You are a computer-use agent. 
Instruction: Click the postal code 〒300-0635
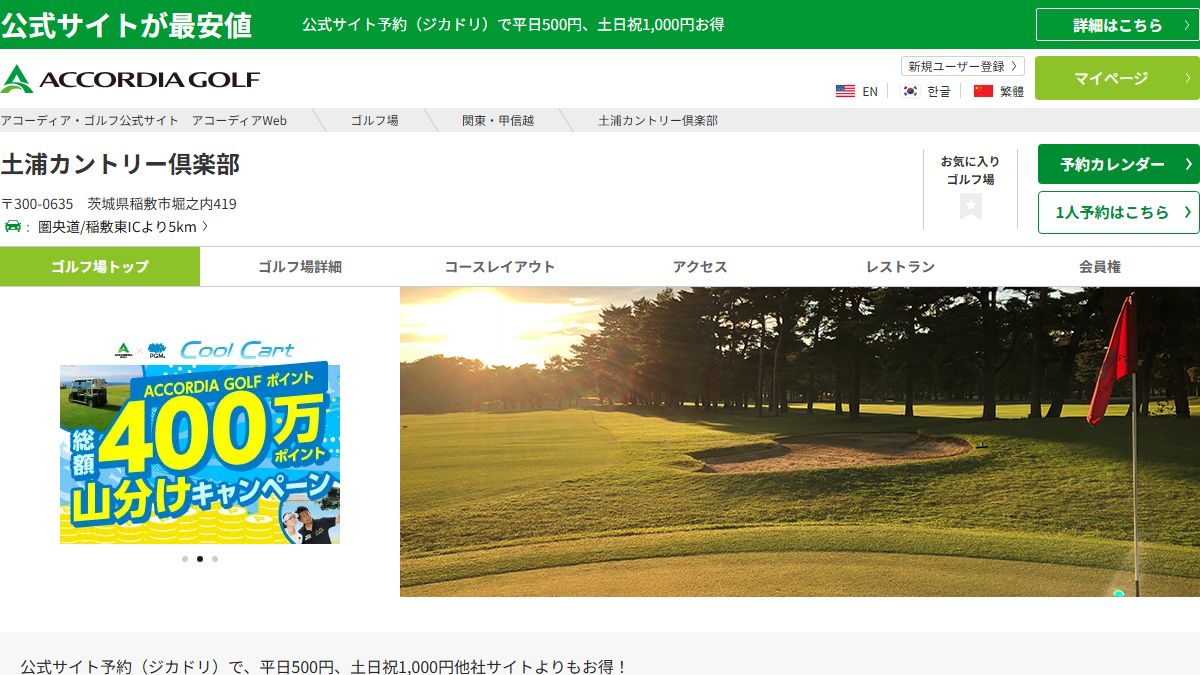[x=37, y=204]
